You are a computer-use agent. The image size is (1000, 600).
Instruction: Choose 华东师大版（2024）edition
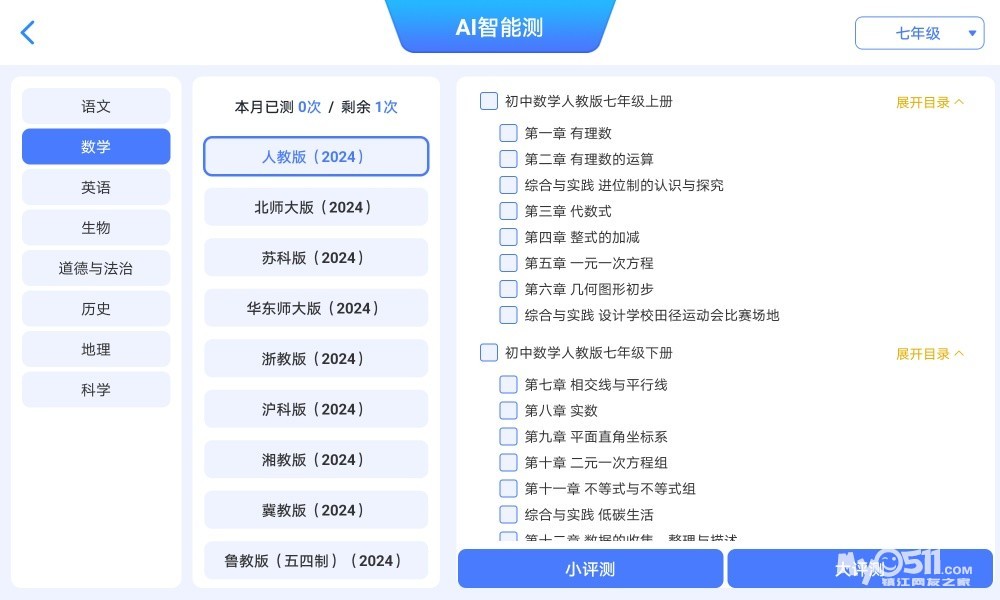[x=315, y=308]
